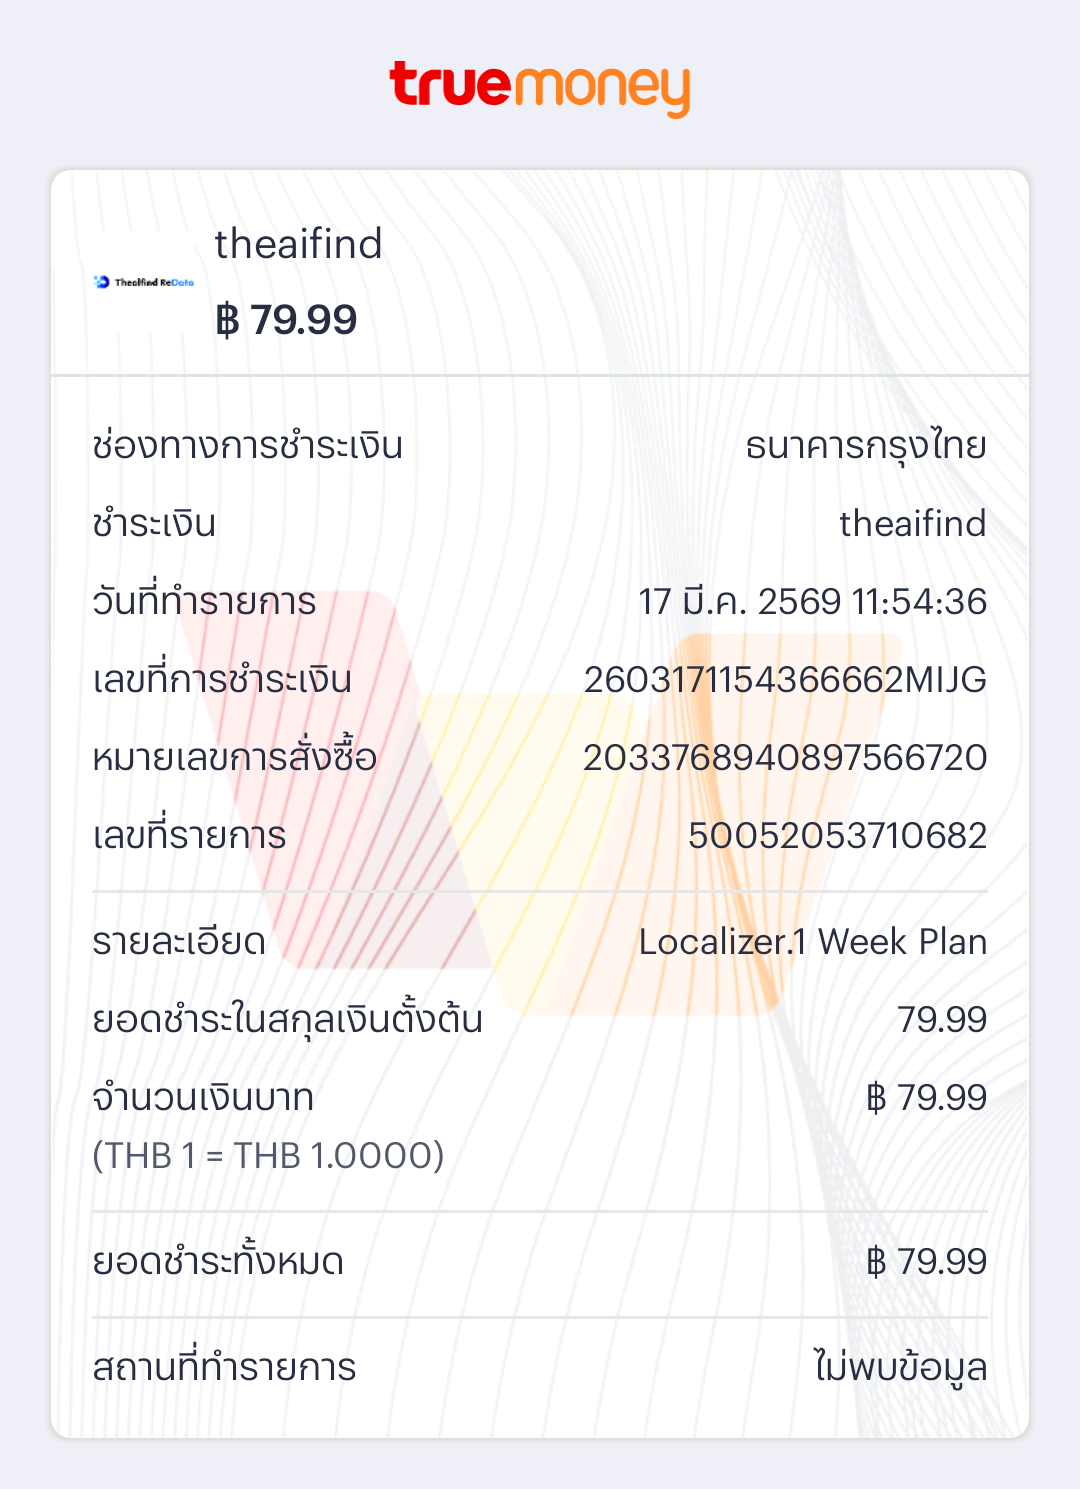Select the theaifind merchant name heading
The image size is (1080, 1489).
pos(298,244)
